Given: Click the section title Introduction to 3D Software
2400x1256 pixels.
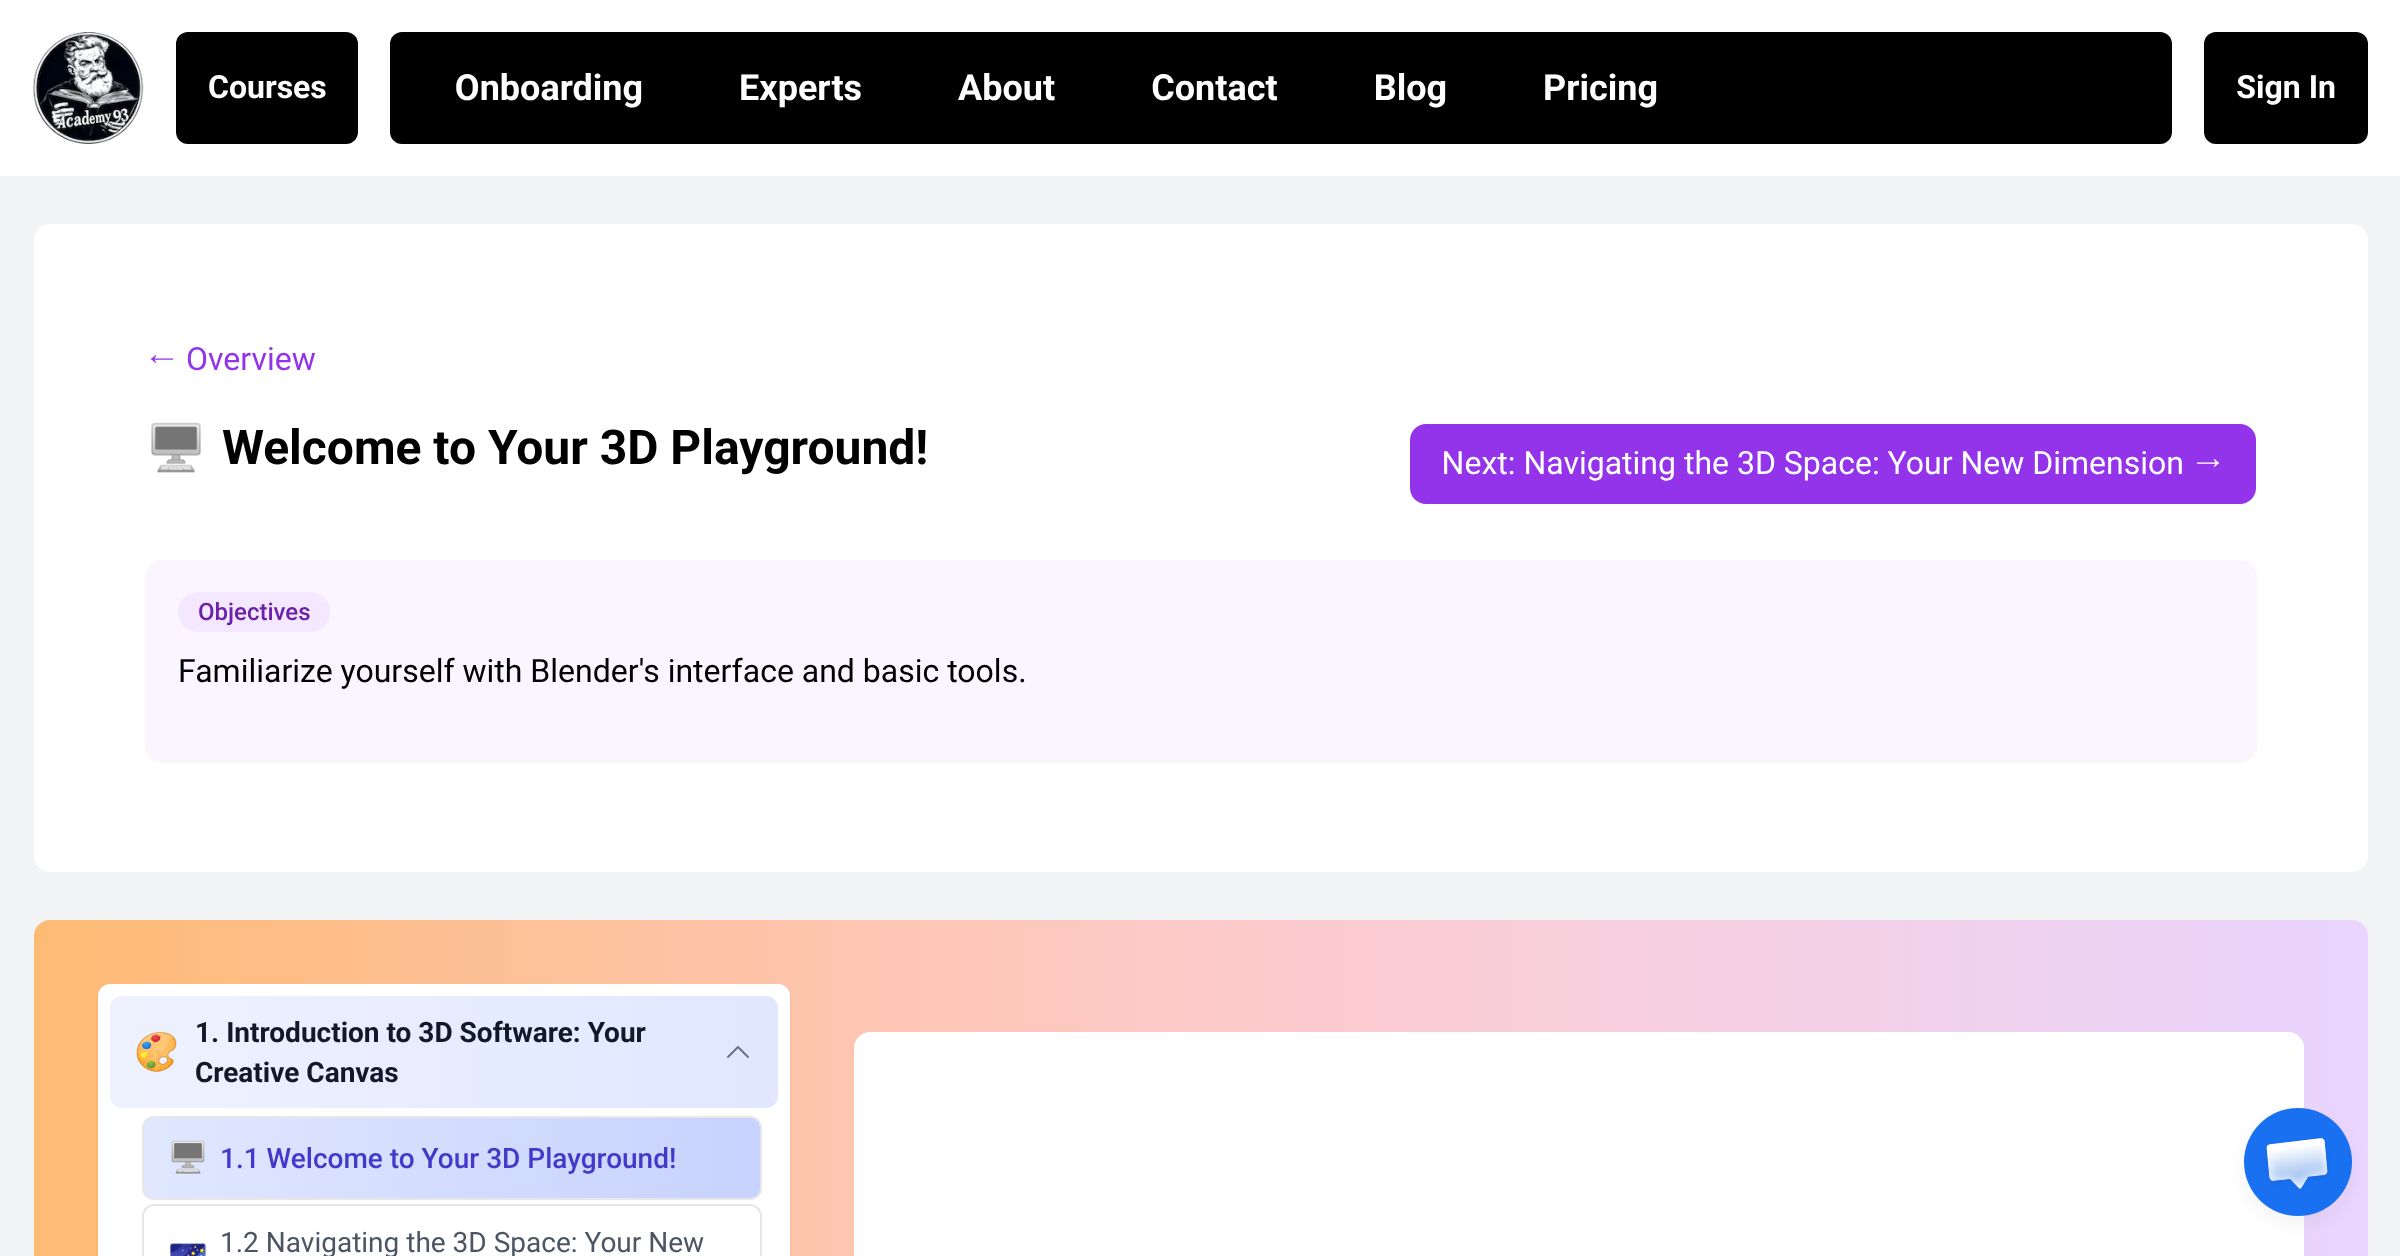Looking at the screenshot, I should 421,1052.
